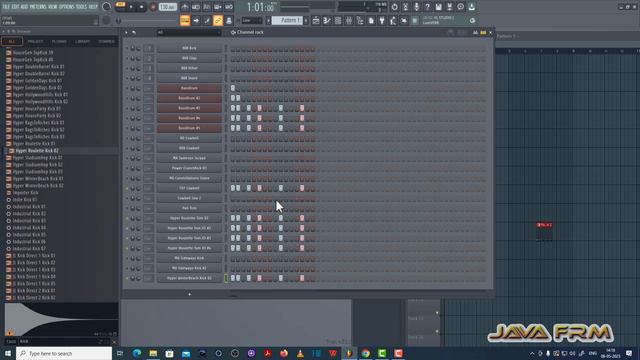Mute the 707 Cowbell channel
This screenshot has width=640, height=360.
[127, 188]
